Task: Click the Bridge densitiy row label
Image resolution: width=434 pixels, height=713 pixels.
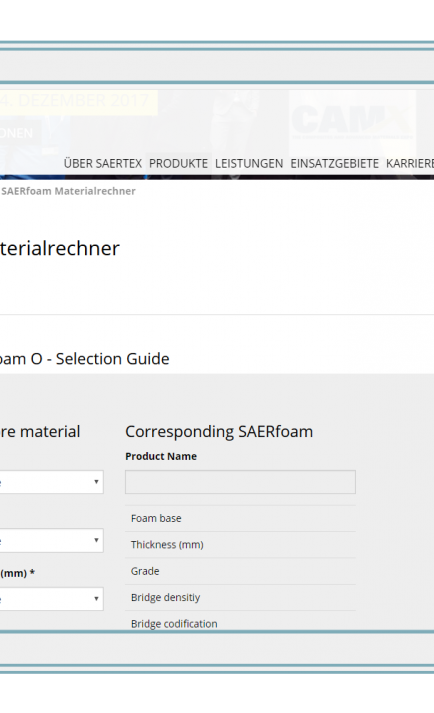Action: pos(165,598)
